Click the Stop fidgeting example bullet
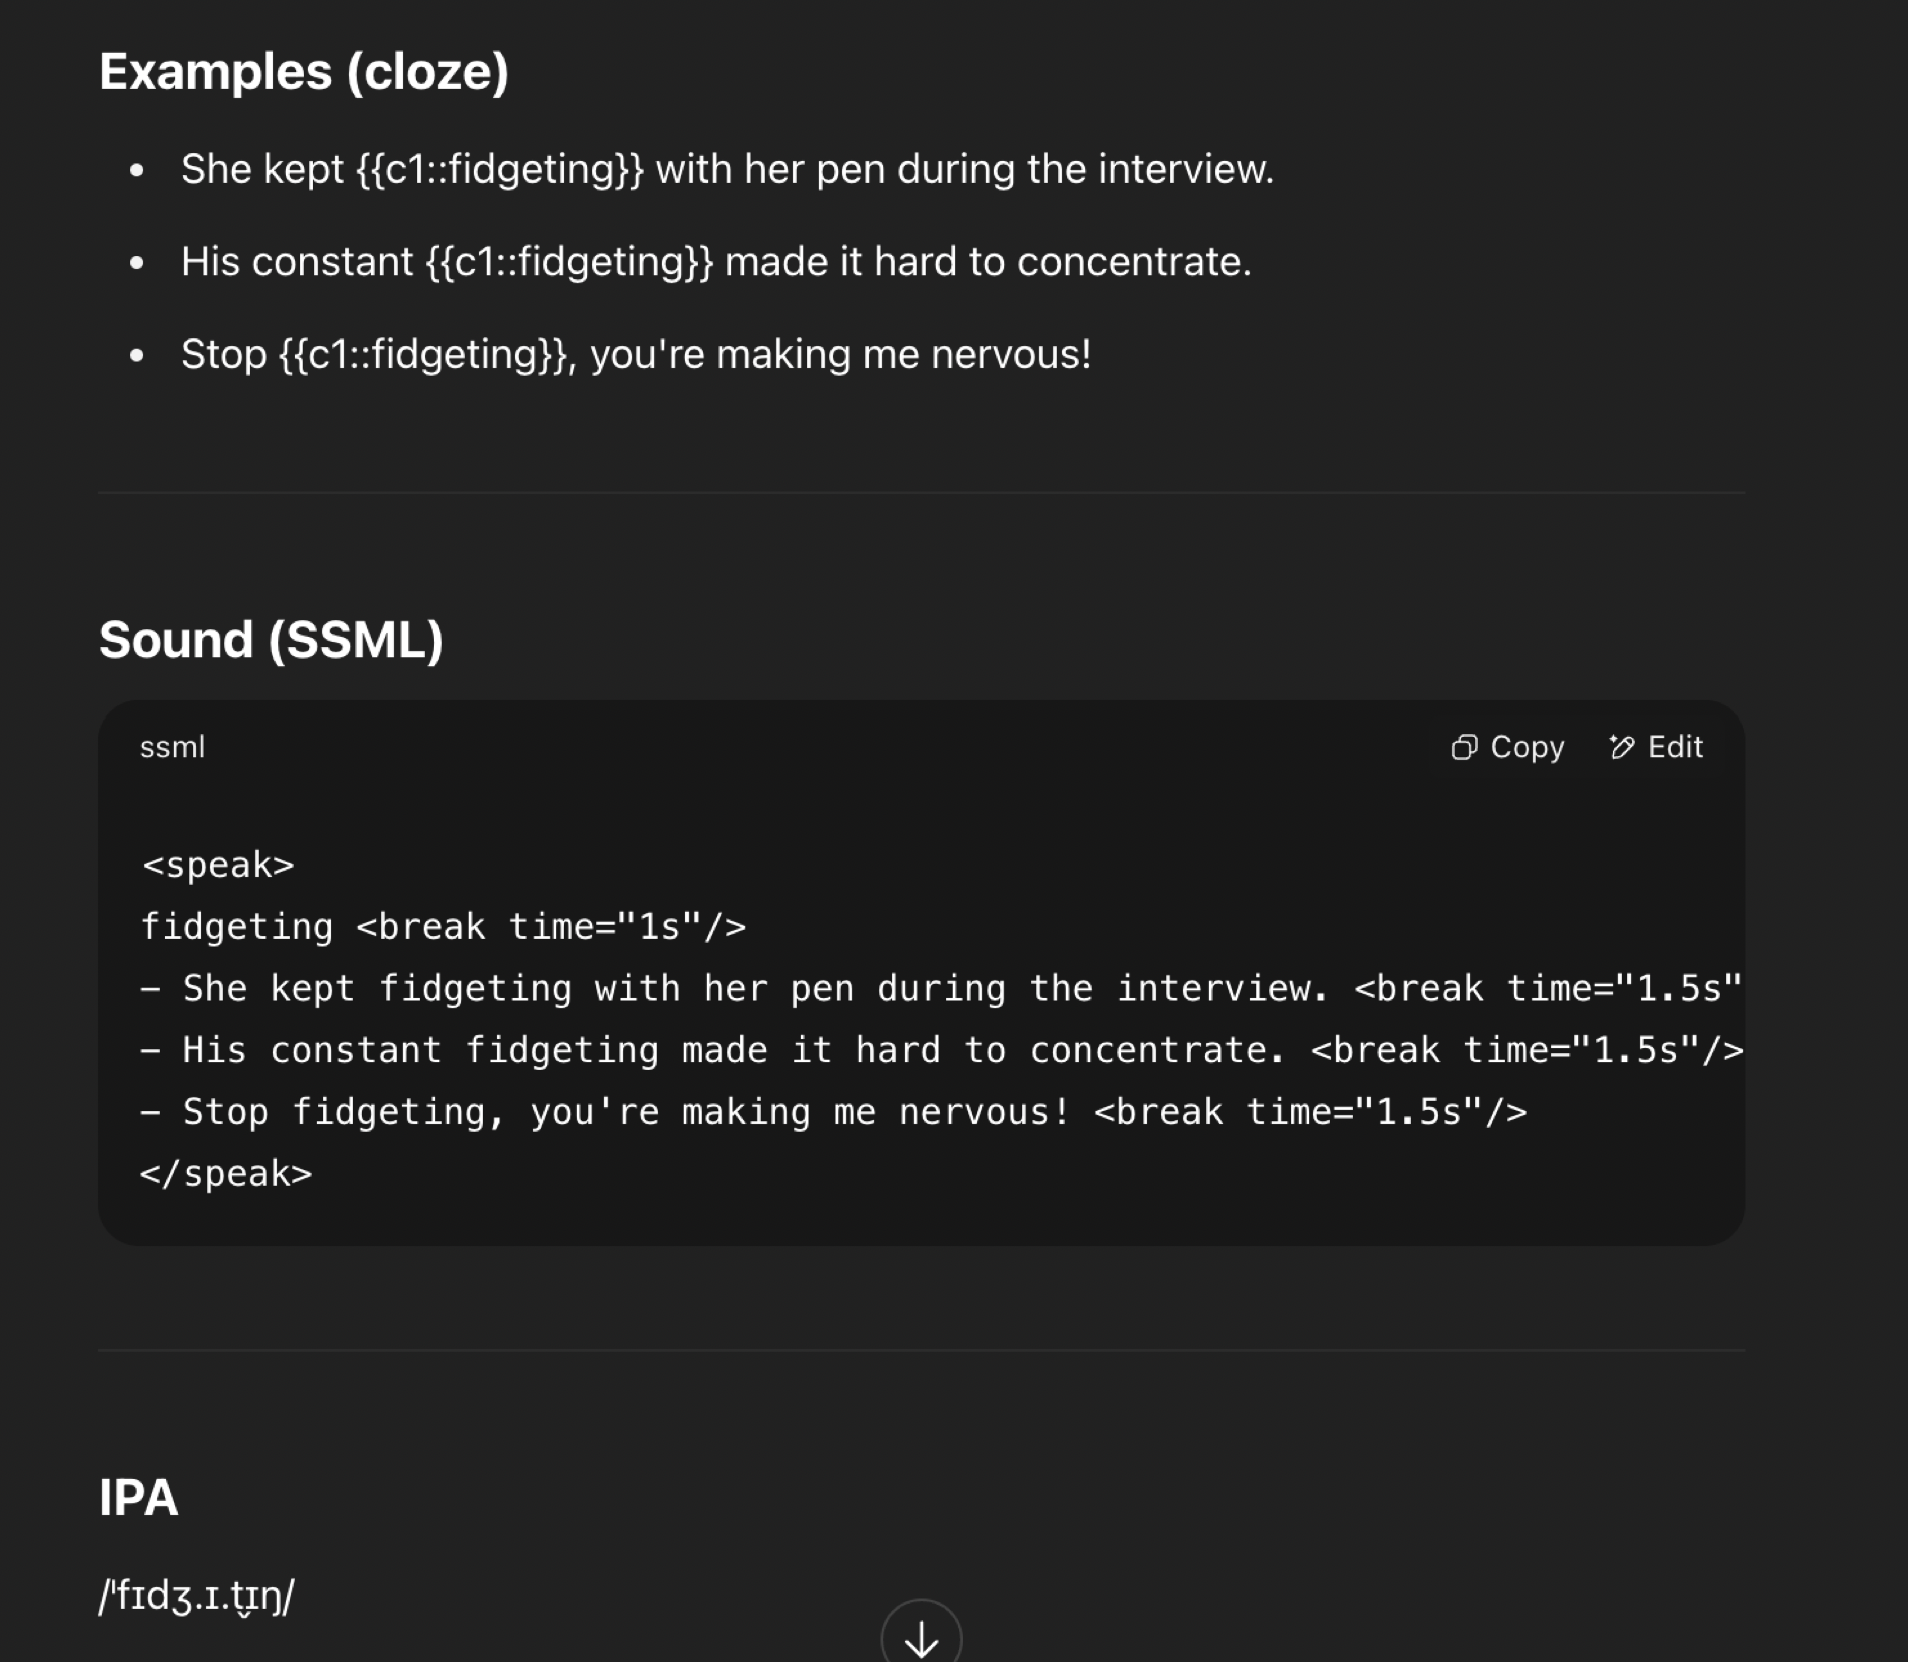1908x1662 pixels. click(637, 353)
